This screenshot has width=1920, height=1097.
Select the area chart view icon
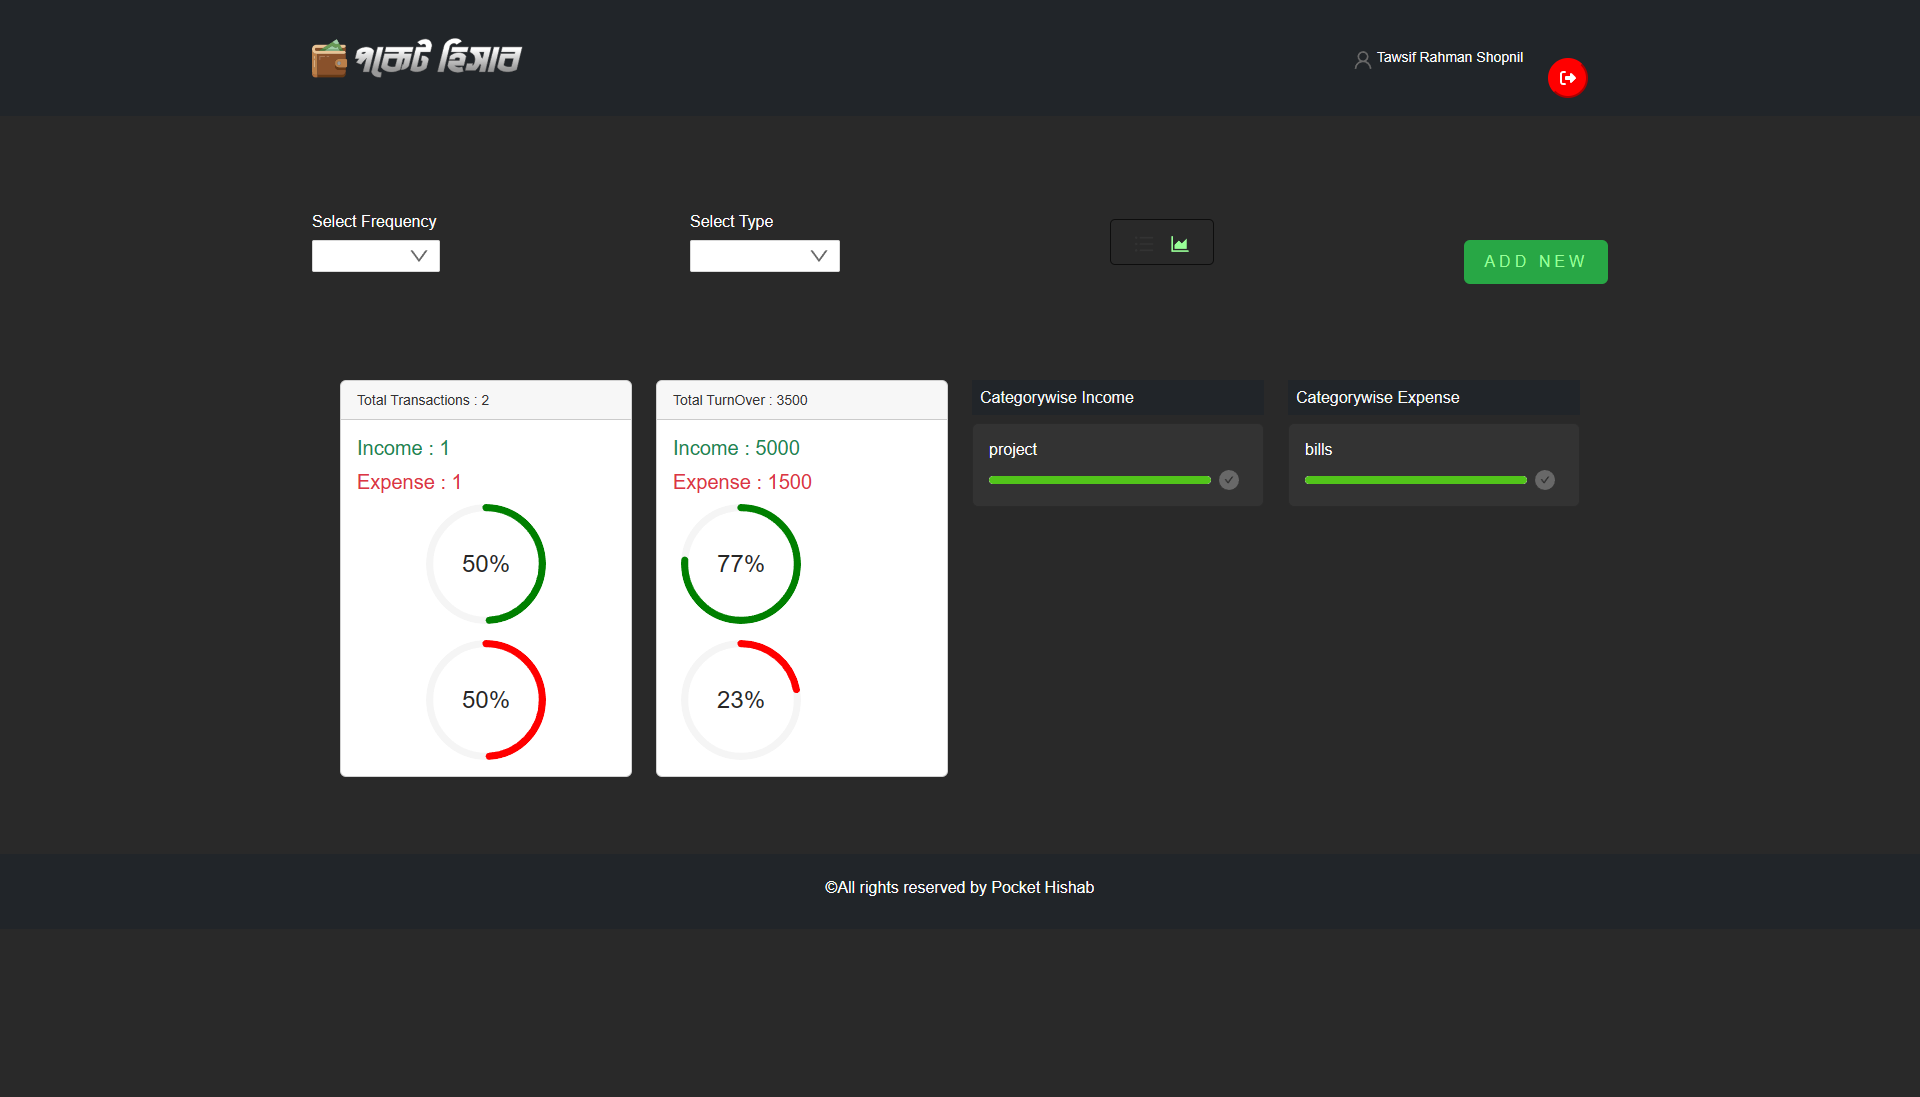[1179, 242]
